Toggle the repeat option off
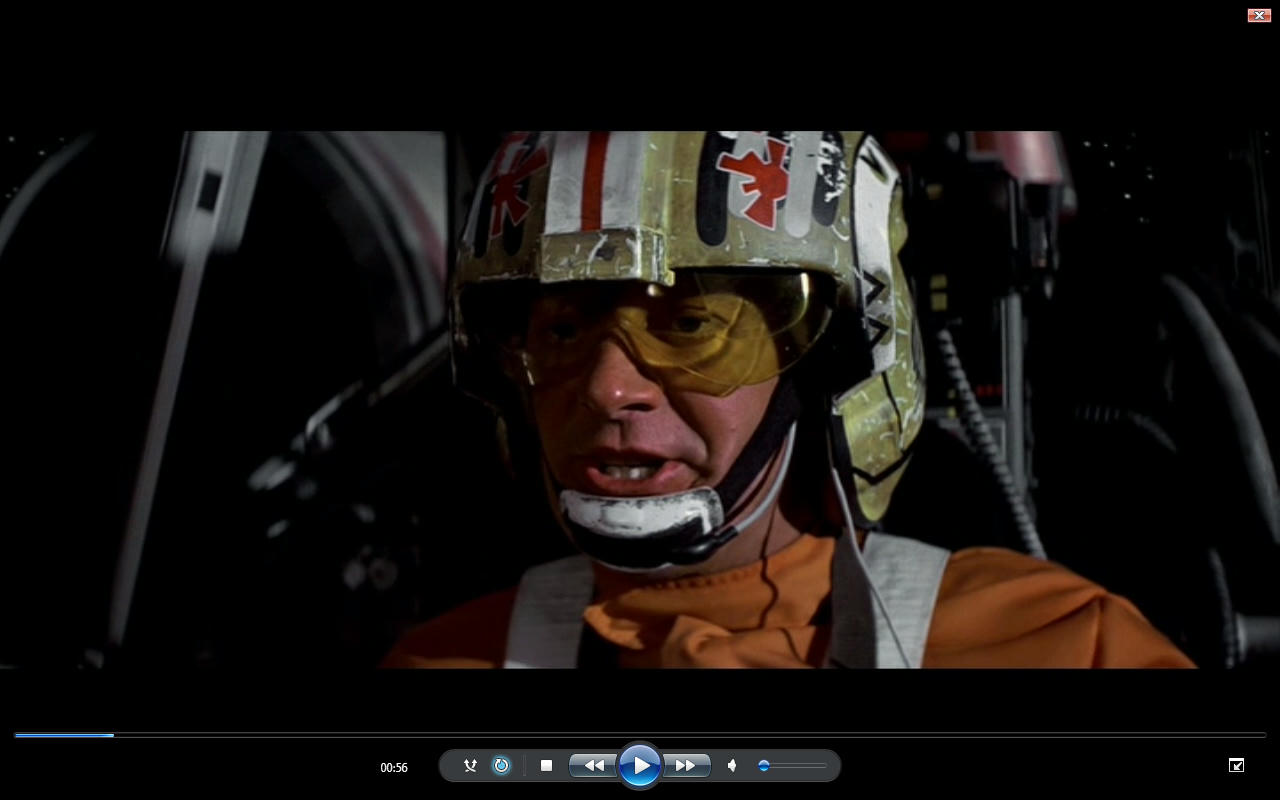 [501, 766]
